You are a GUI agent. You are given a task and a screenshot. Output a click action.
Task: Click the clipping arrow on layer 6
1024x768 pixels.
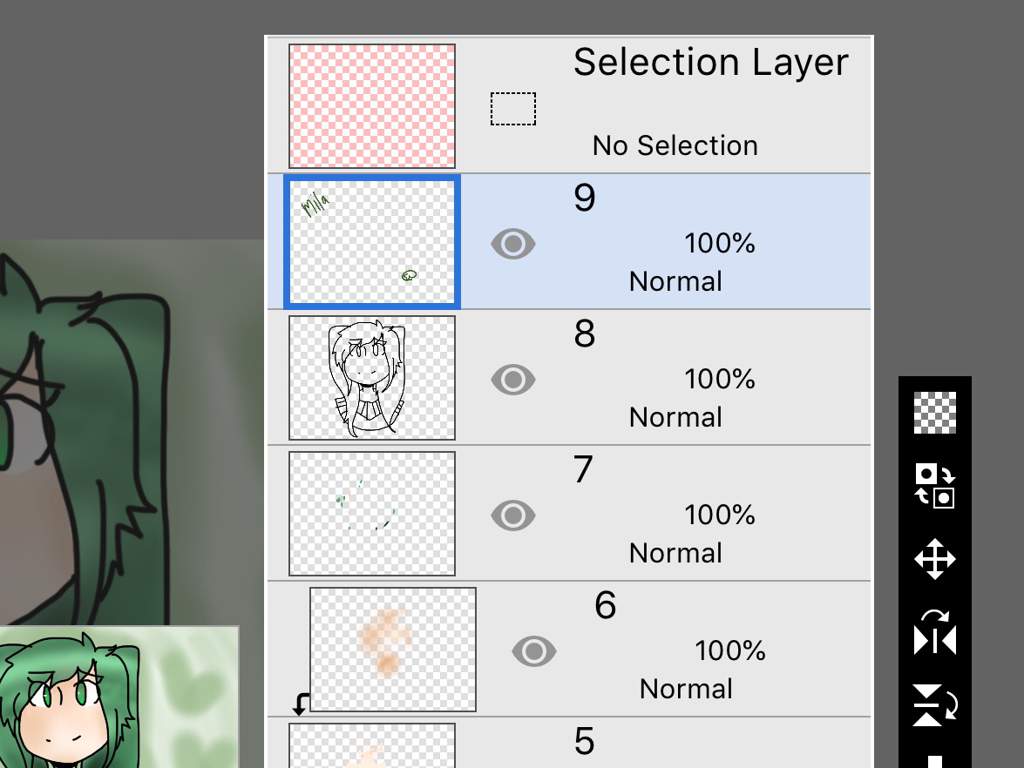(300, 704)
